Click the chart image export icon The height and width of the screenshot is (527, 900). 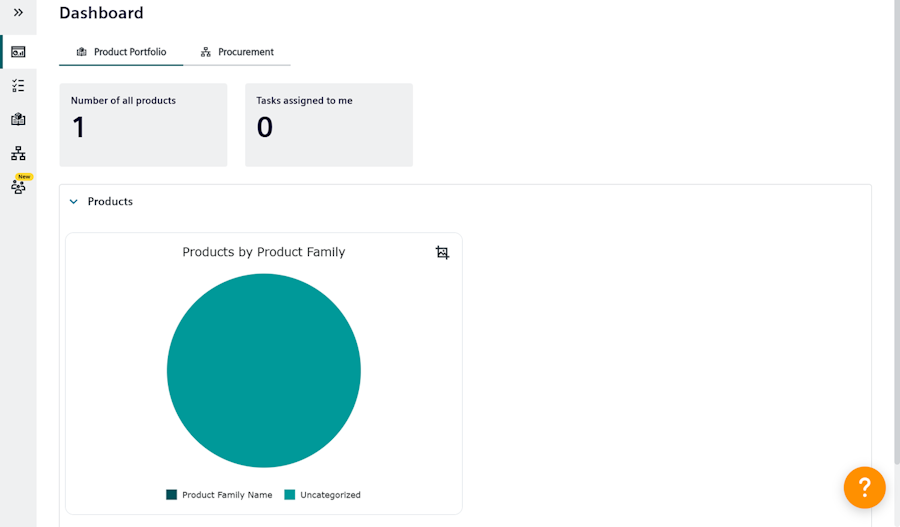(442, 253)
